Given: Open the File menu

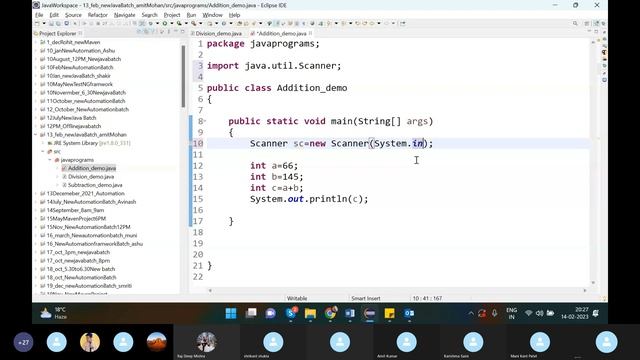Looking at the screenshot, I should coord(39,15).
